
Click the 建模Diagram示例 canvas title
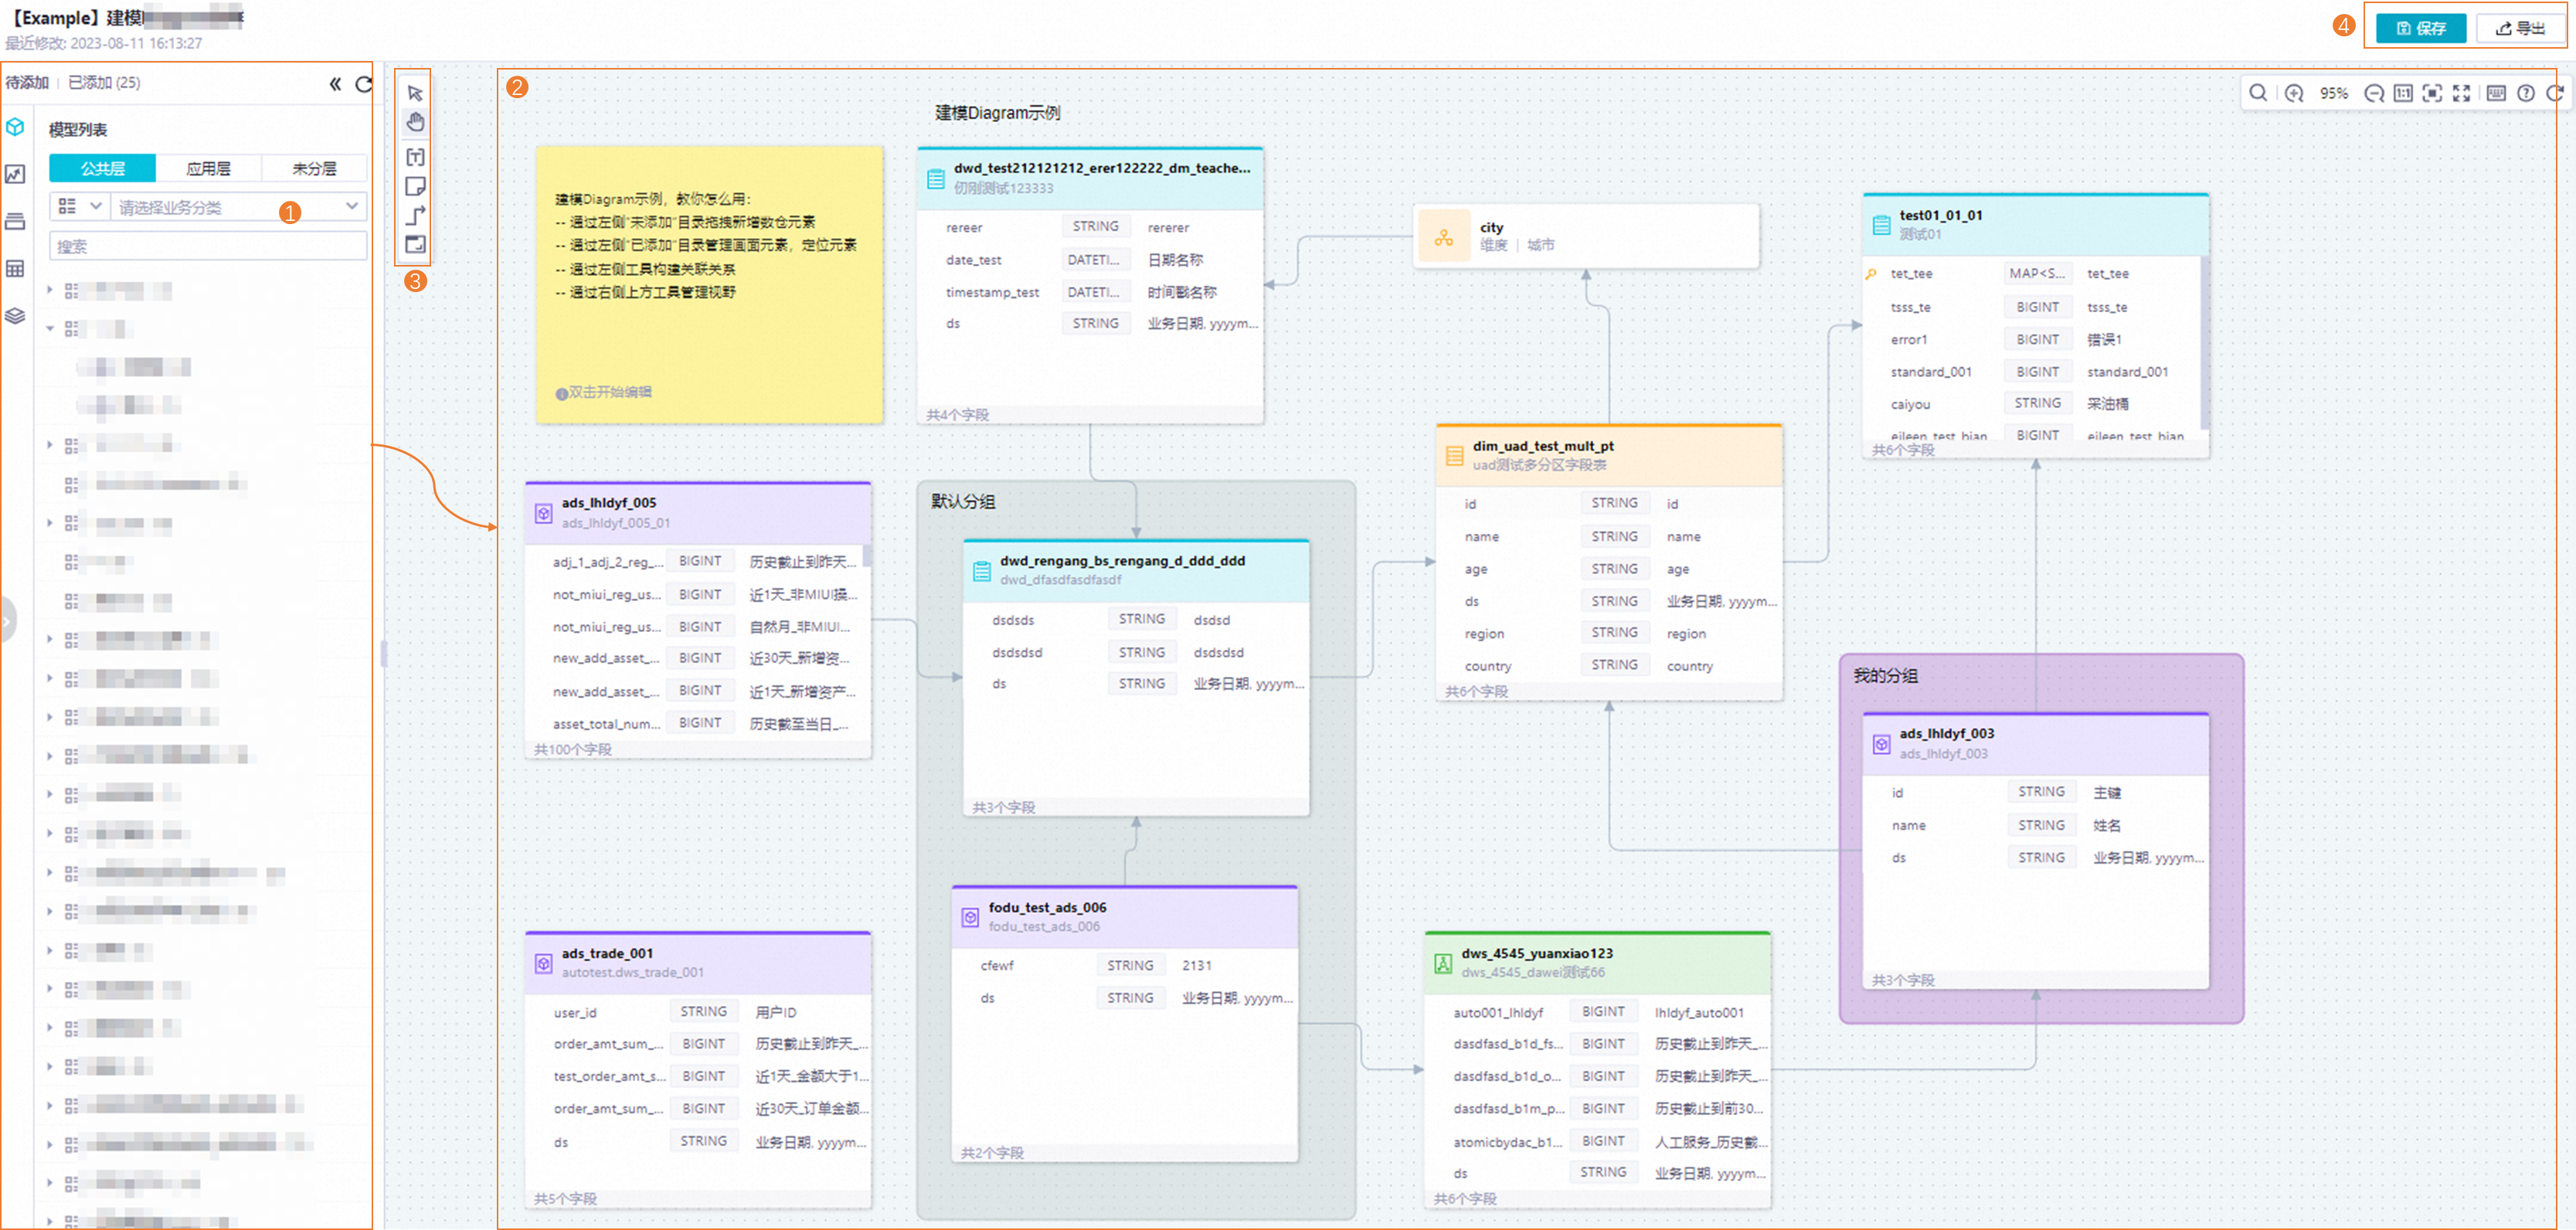(x=997, y=113)
